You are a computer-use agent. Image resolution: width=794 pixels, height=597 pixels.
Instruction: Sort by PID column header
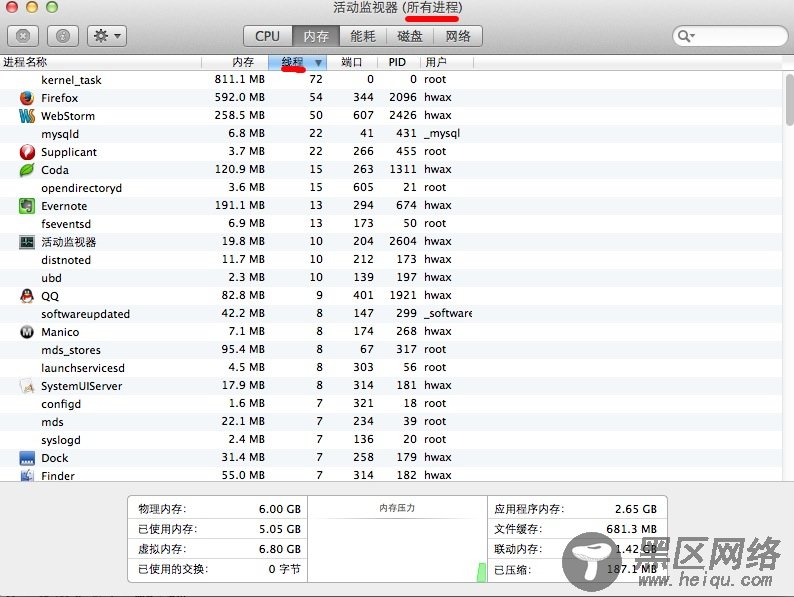(399, 62)
